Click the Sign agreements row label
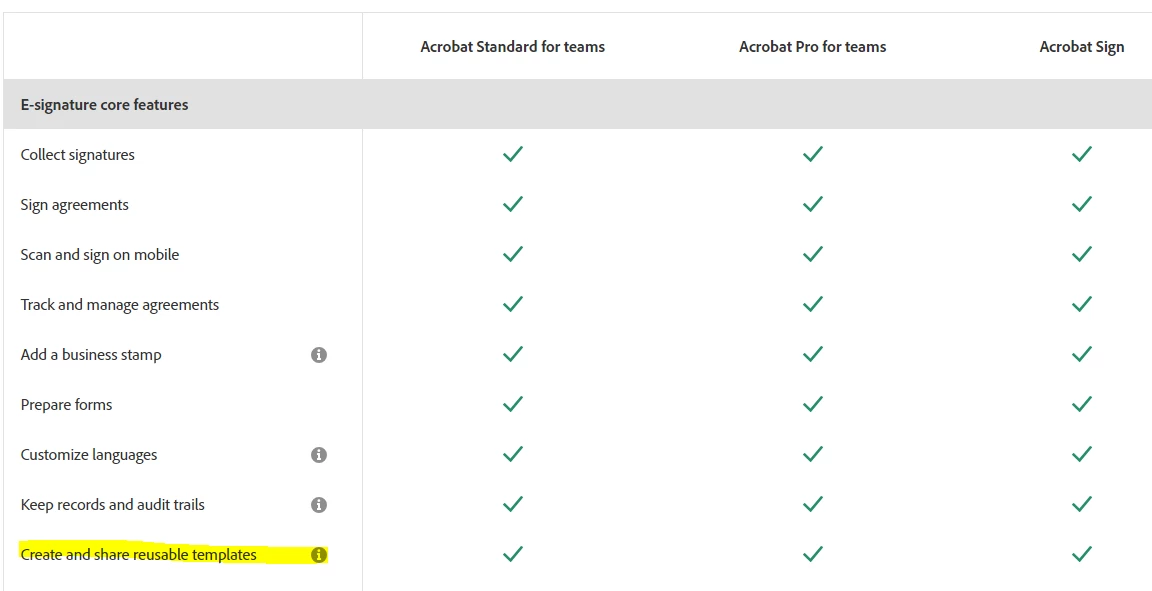The height and width of the screenshot is (591, 1152). click(x=74, y=205)
